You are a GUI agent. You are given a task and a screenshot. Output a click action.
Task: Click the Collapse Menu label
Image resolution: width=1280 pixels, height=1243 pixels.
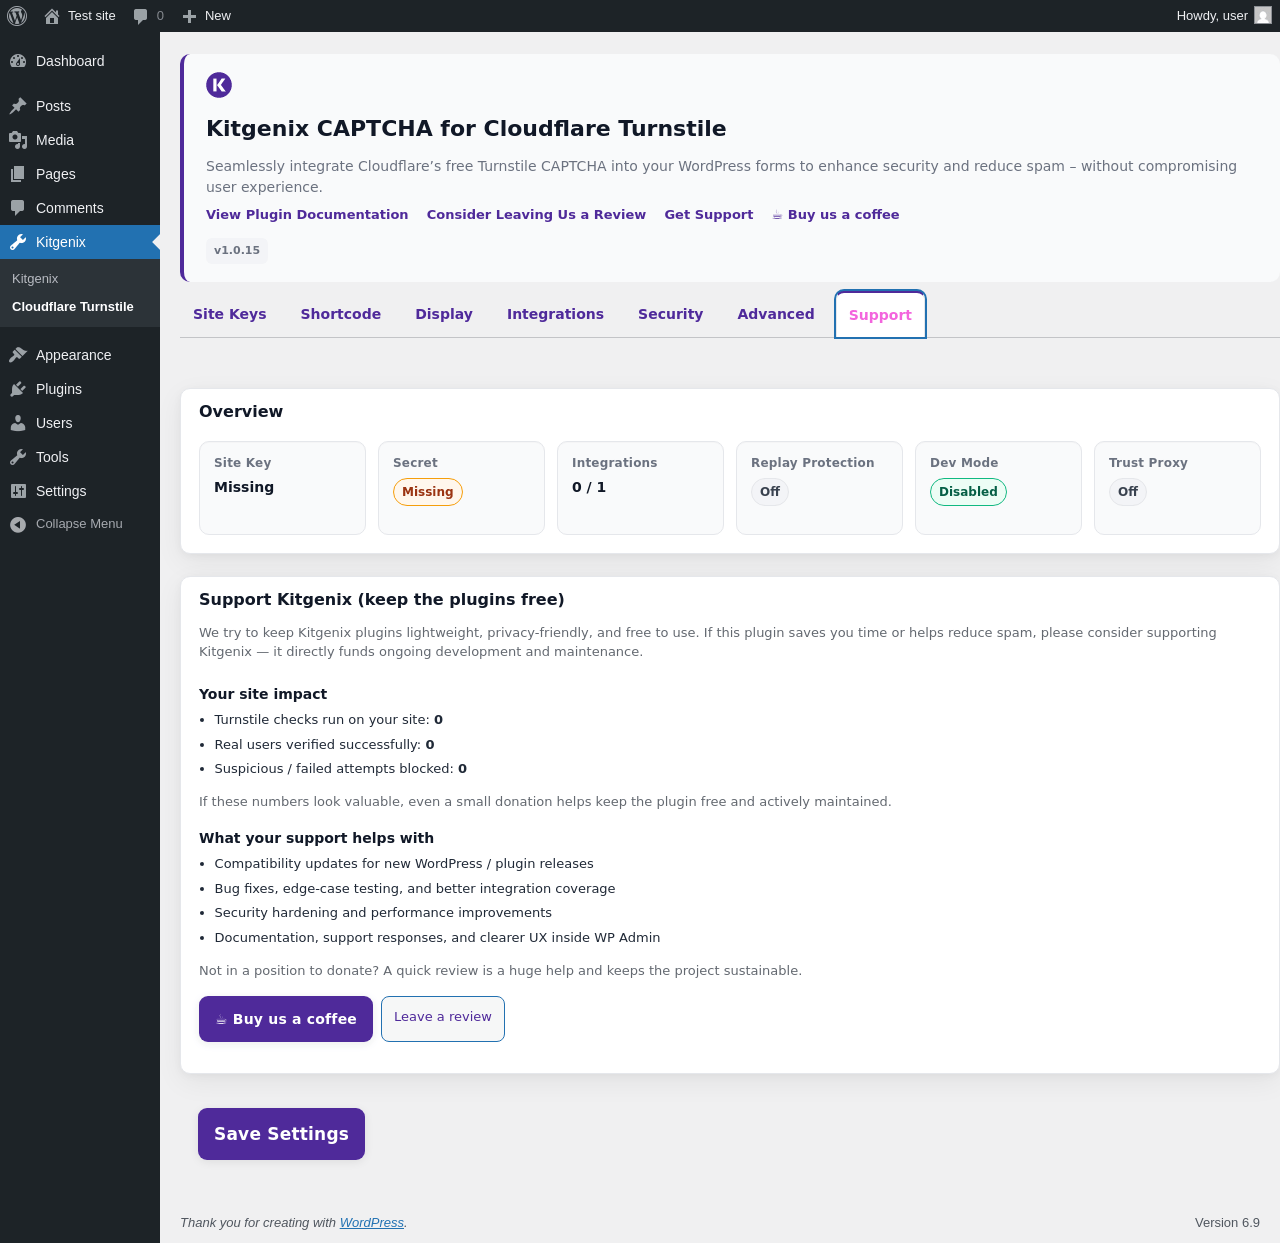79,524
